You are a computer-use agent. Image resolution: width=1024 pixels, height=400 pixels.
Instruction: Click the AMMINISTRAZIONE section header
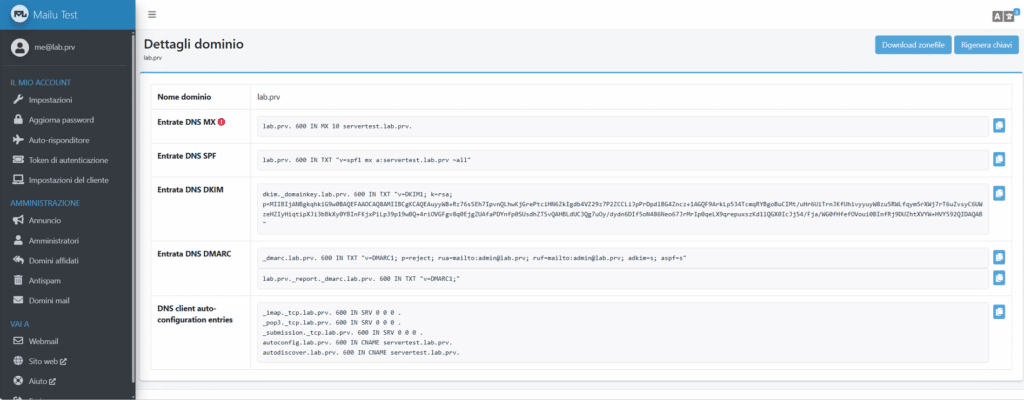click(x=45, y=203)
